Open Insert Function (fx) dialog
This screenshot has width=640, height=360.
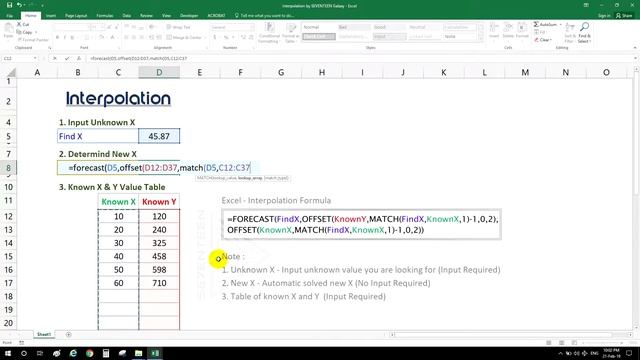point(78,58)
